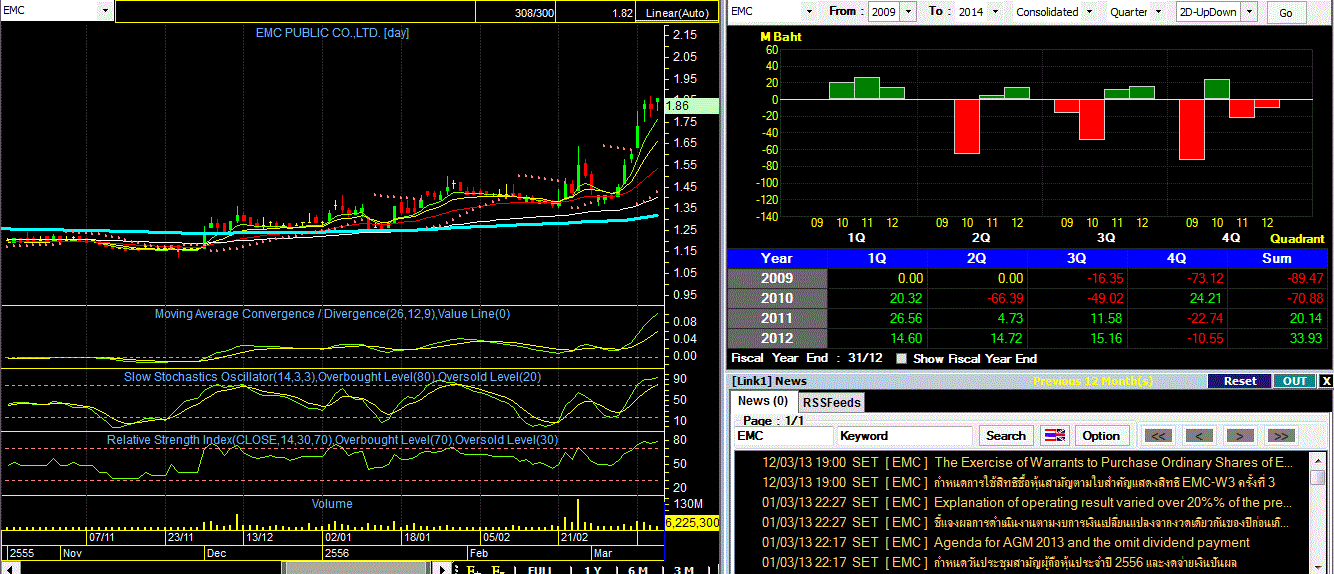Click the 2009 year row header

tap(777, 278)
